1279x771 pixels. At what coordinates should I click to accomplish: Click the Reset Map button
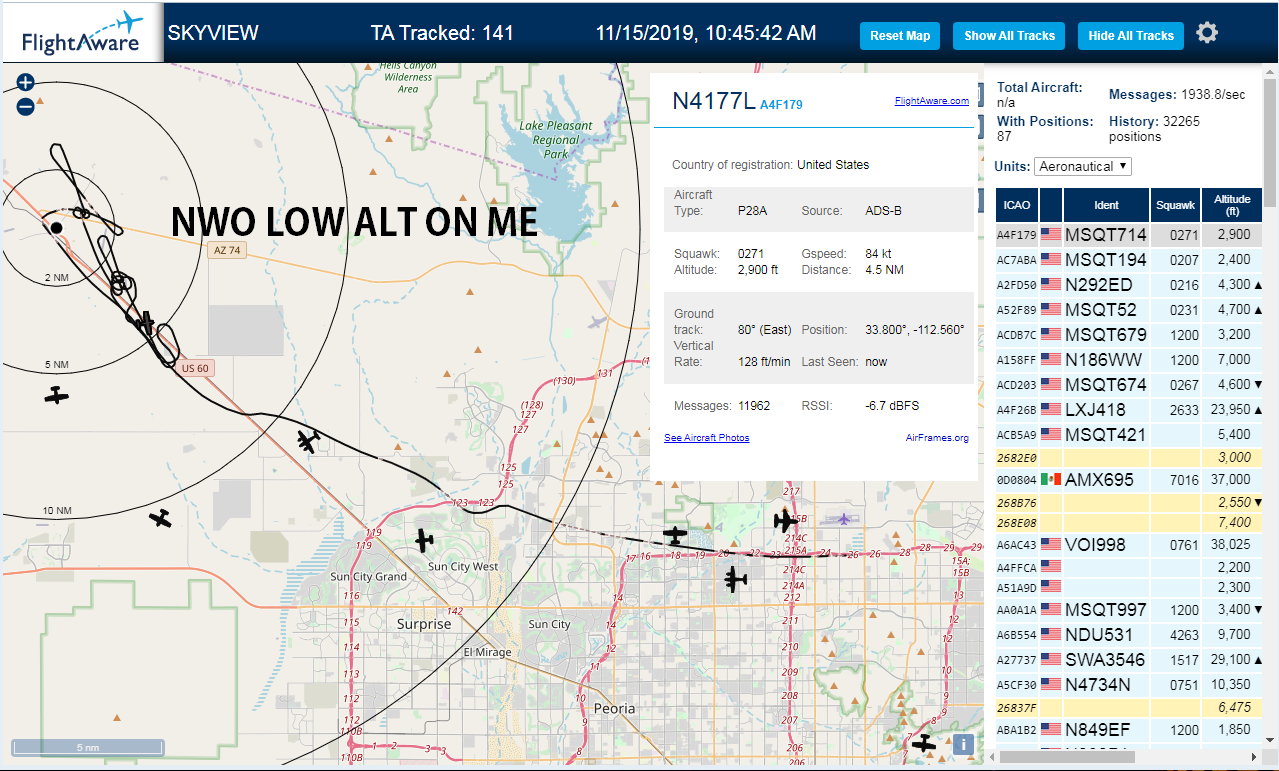click(x=900, y=36)
